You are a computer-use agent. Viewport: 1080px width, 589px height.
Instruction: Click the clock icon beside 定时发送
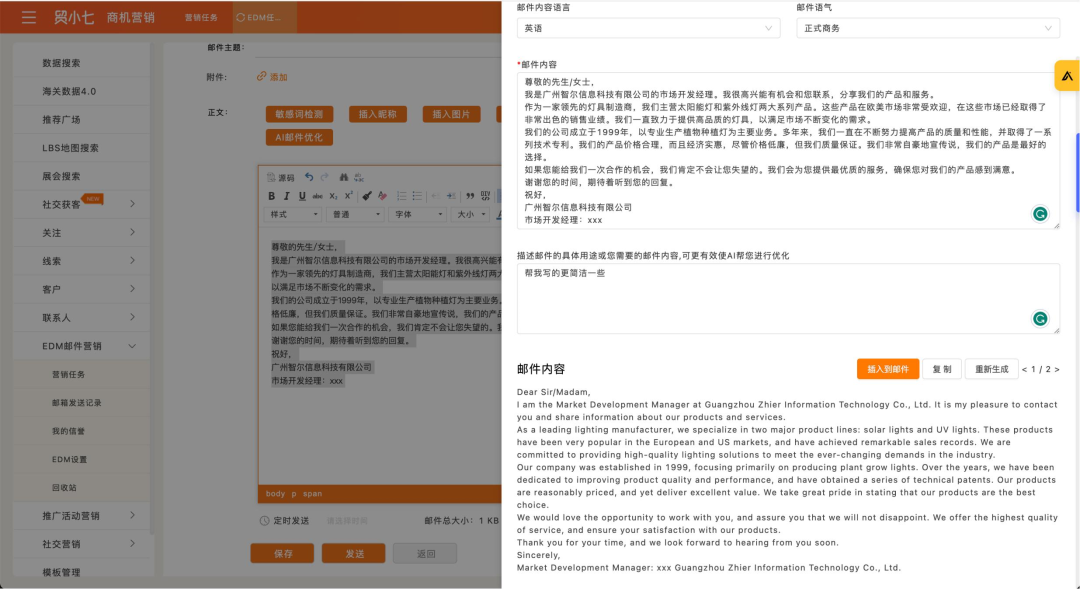click(264, 521)
